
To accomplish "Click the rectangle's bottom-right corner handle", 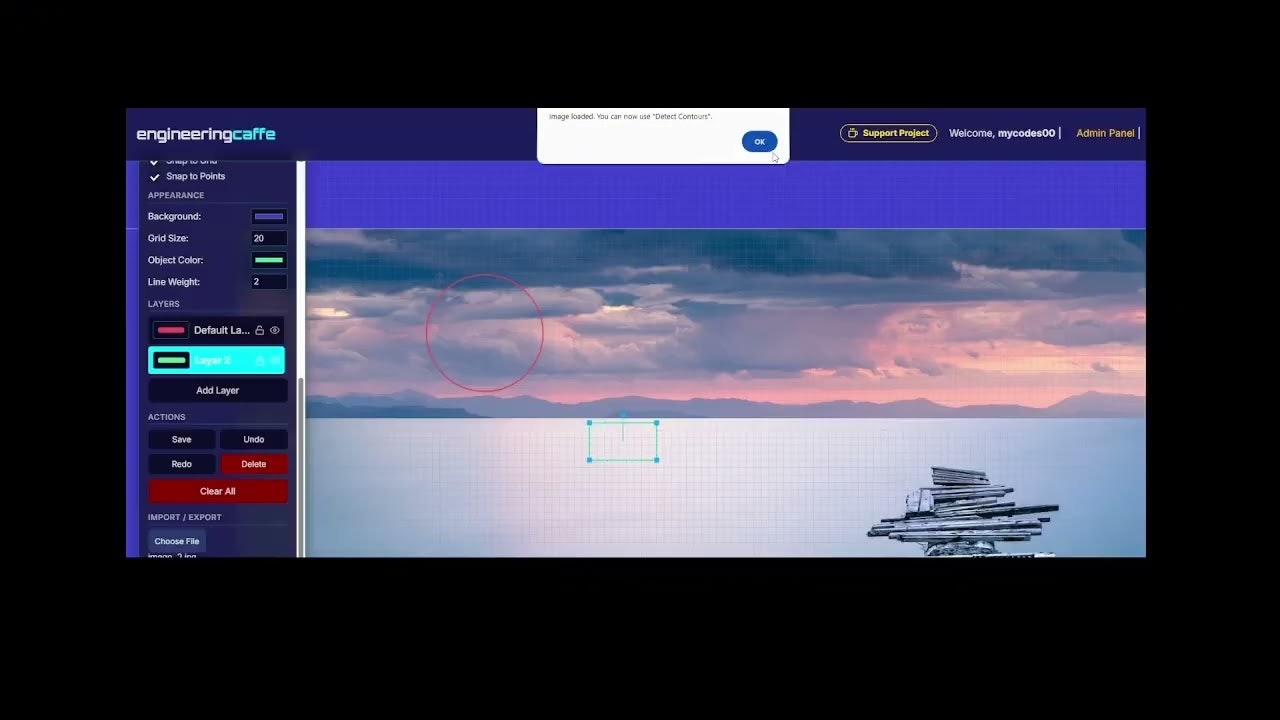I will 656,460.
